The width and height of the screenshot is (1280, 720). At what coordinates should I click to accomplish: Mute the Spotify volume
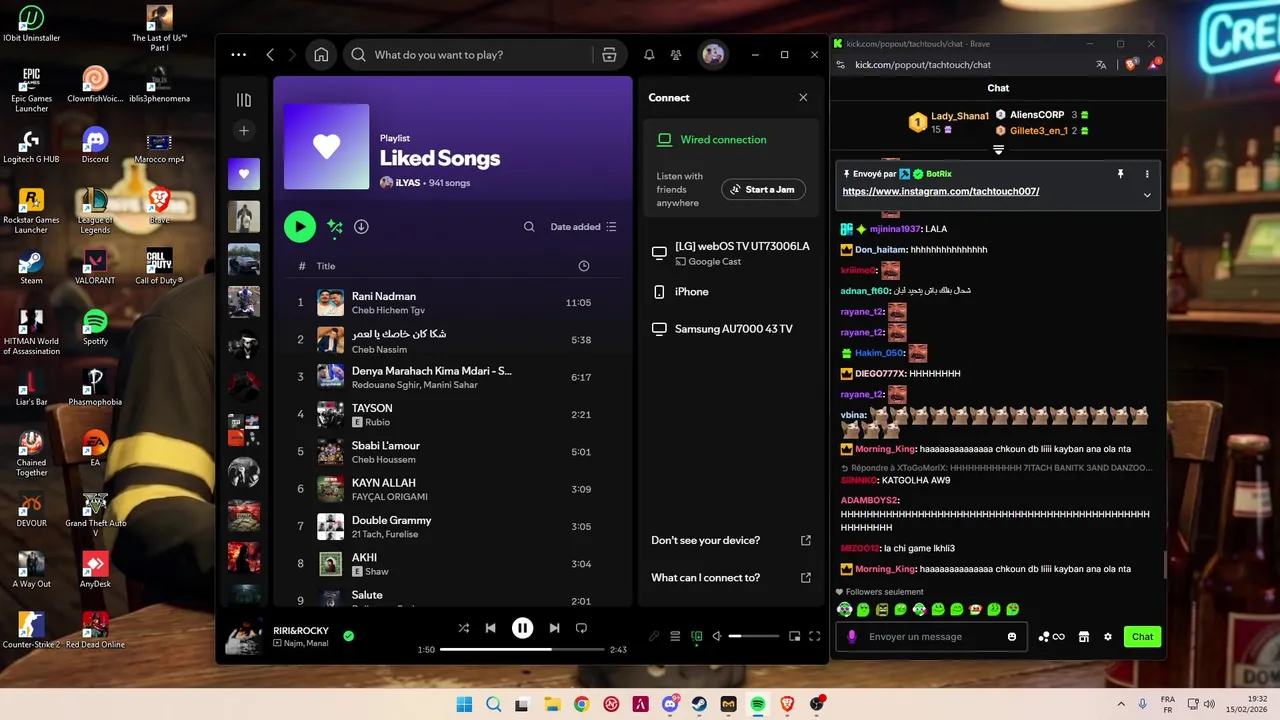pyautogui.click(x=718, y=636)
